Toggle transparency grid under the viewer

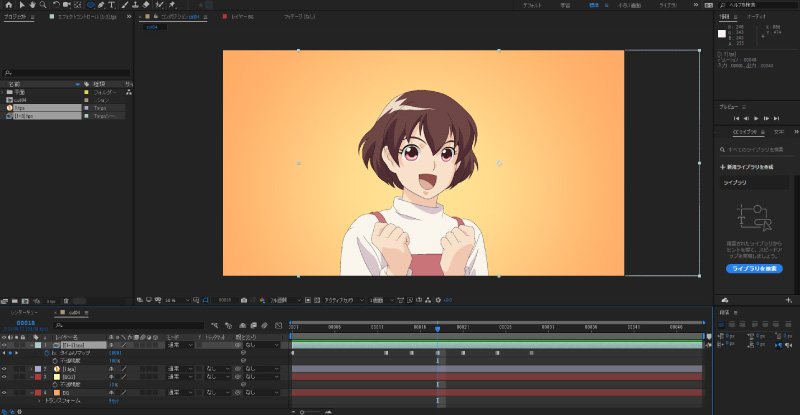pos(317,300)
